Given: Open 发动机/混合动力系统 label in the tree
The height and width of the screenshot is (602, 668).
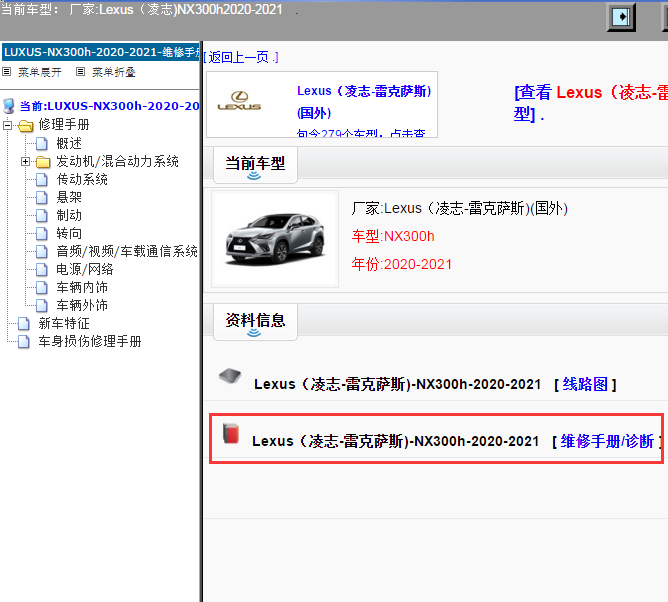Looking at the screenshot, I should point(118,161).
